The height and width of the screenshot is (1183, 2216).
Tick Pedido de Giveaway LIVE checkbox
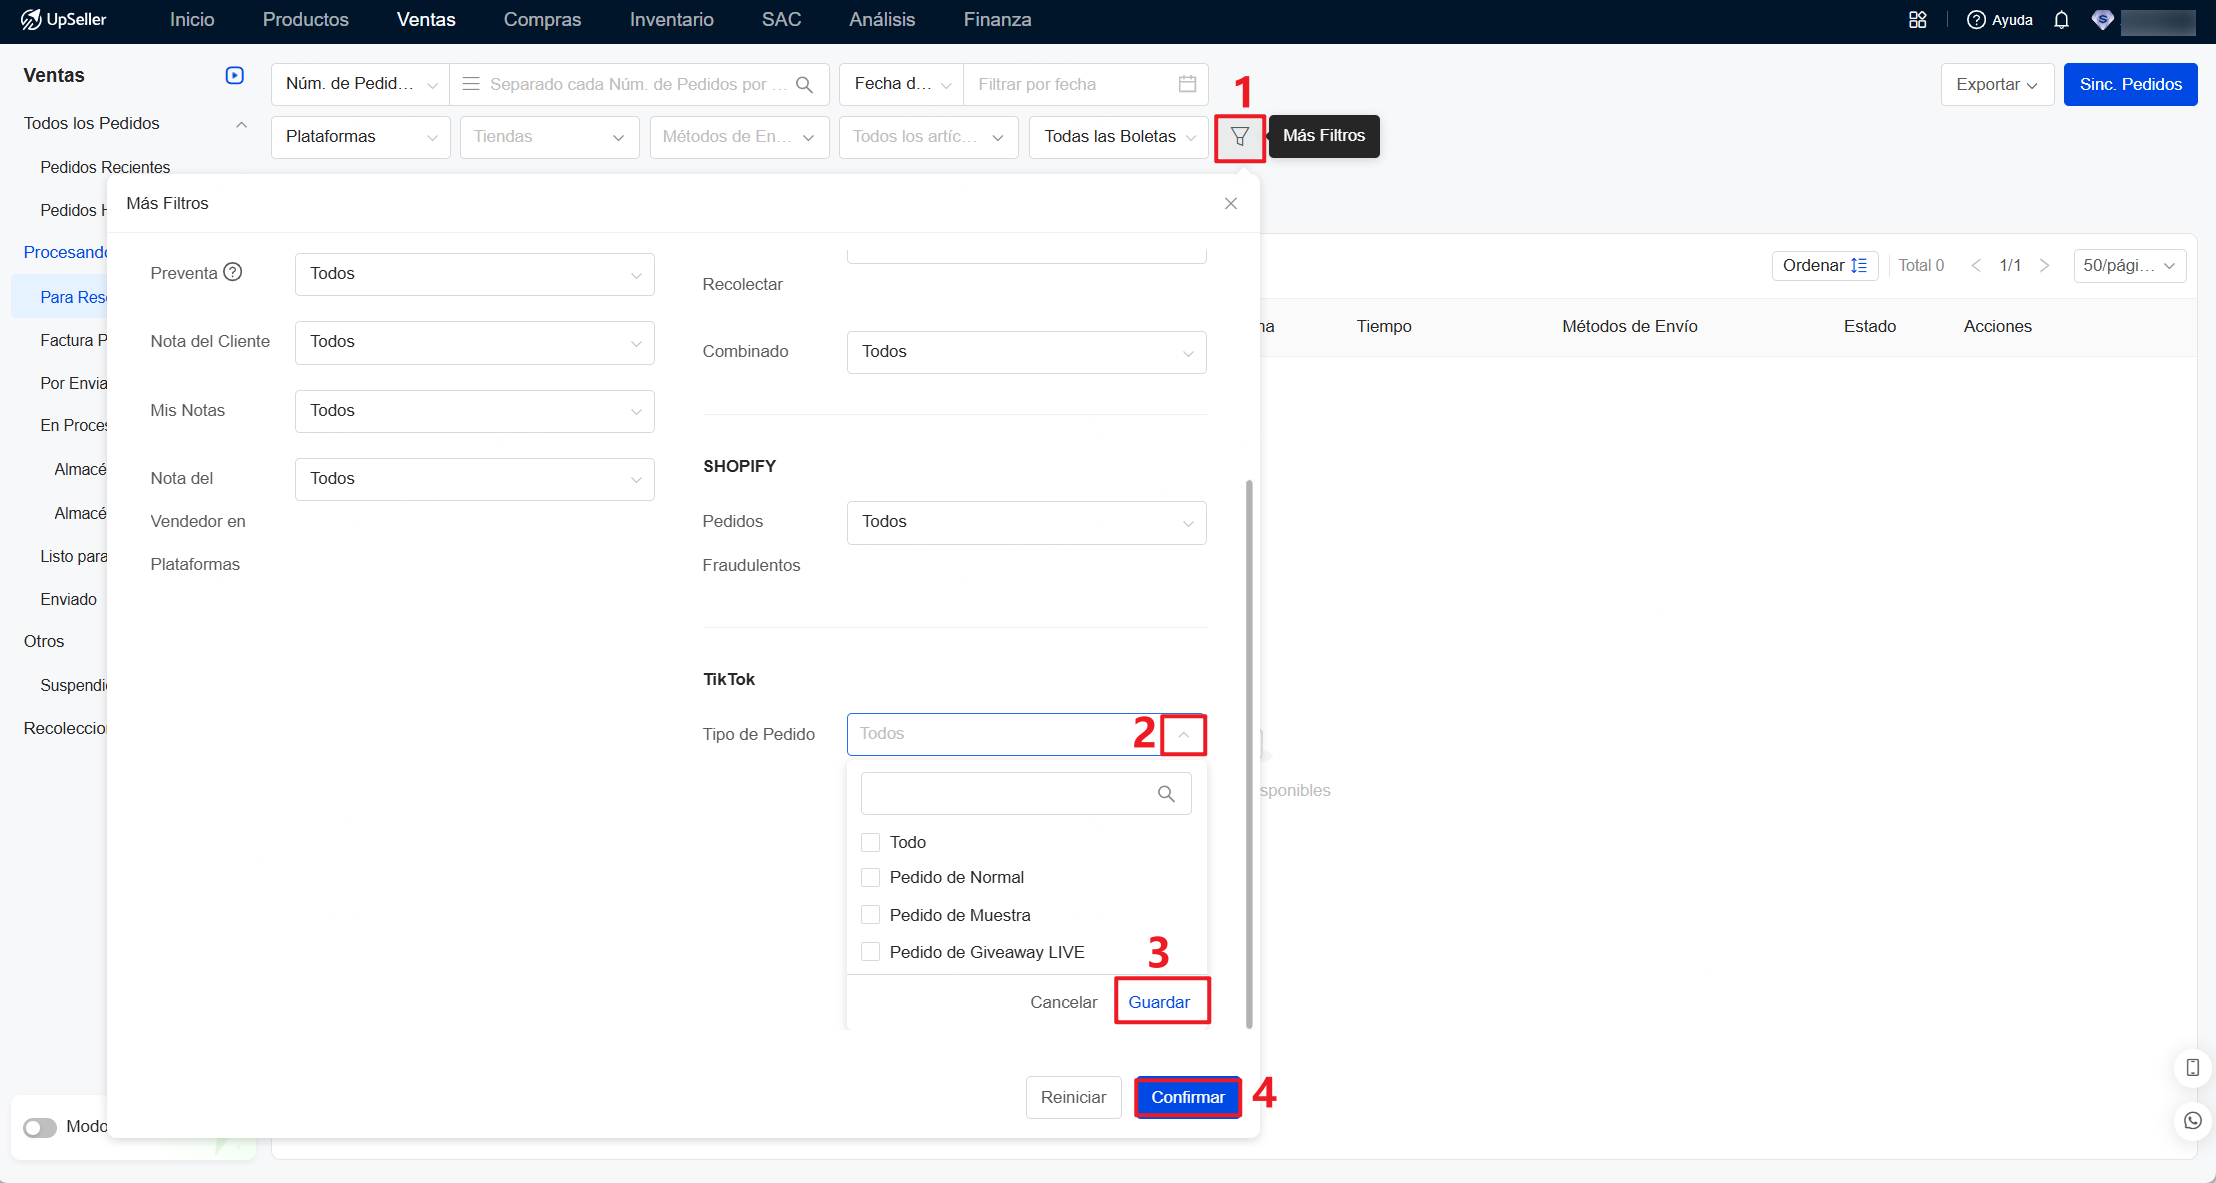[x=870, y=952]
